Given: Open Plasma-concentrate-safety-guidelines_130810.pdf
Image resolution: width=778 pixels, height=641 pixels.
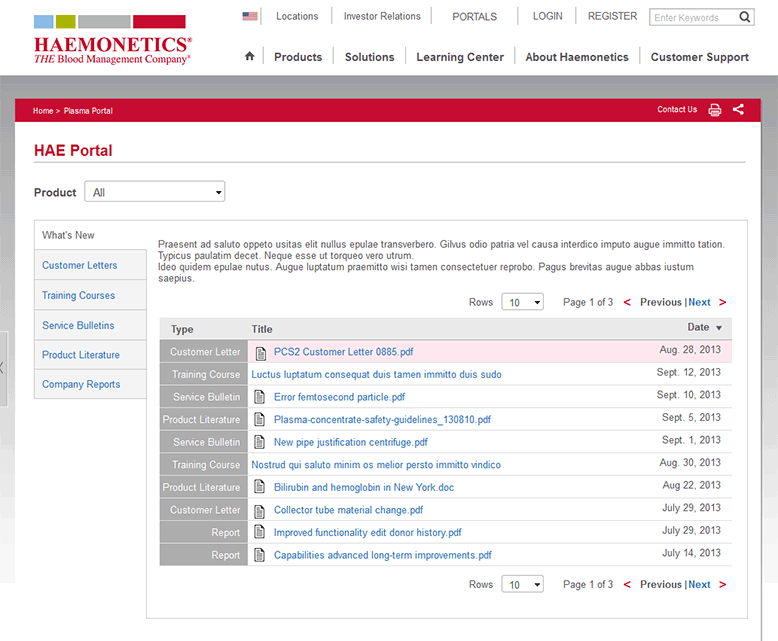Looking at the screenshot, I should click(382, 420).
